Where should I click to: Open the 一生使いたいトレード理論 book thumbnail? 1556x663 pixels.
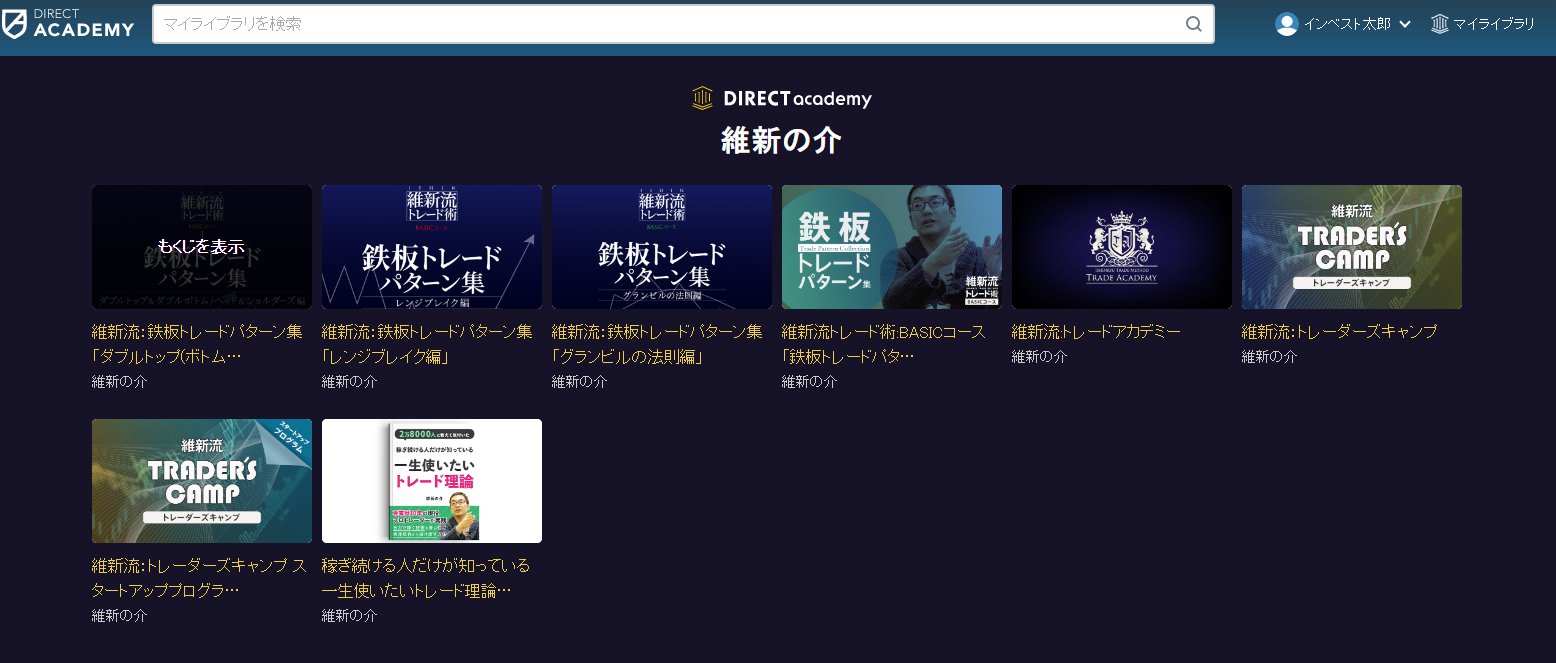(x=432, y=481)
